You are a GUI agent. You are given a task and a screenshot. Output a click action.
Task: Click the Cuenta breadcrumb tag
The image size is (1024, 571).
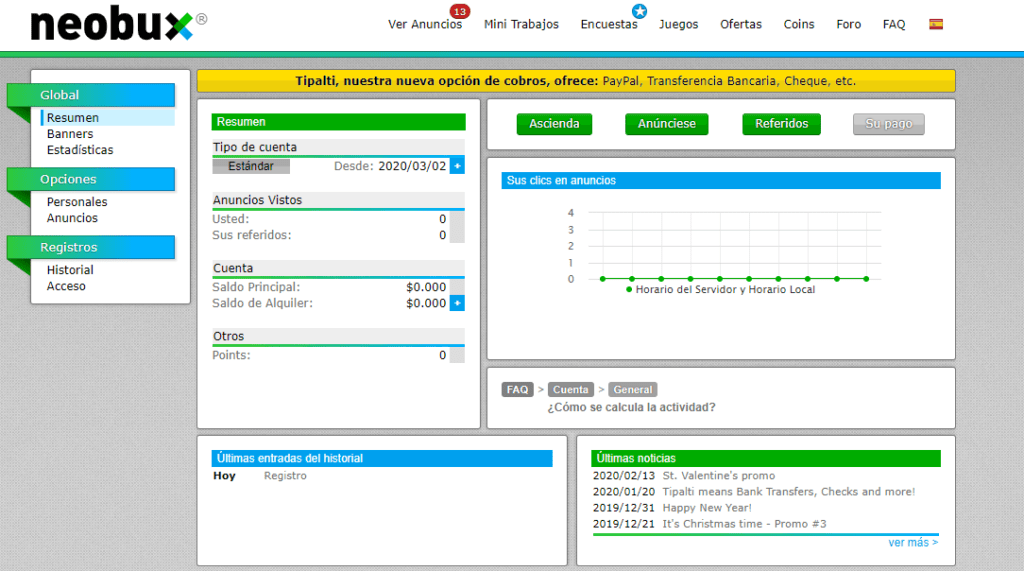coord(571,389)
